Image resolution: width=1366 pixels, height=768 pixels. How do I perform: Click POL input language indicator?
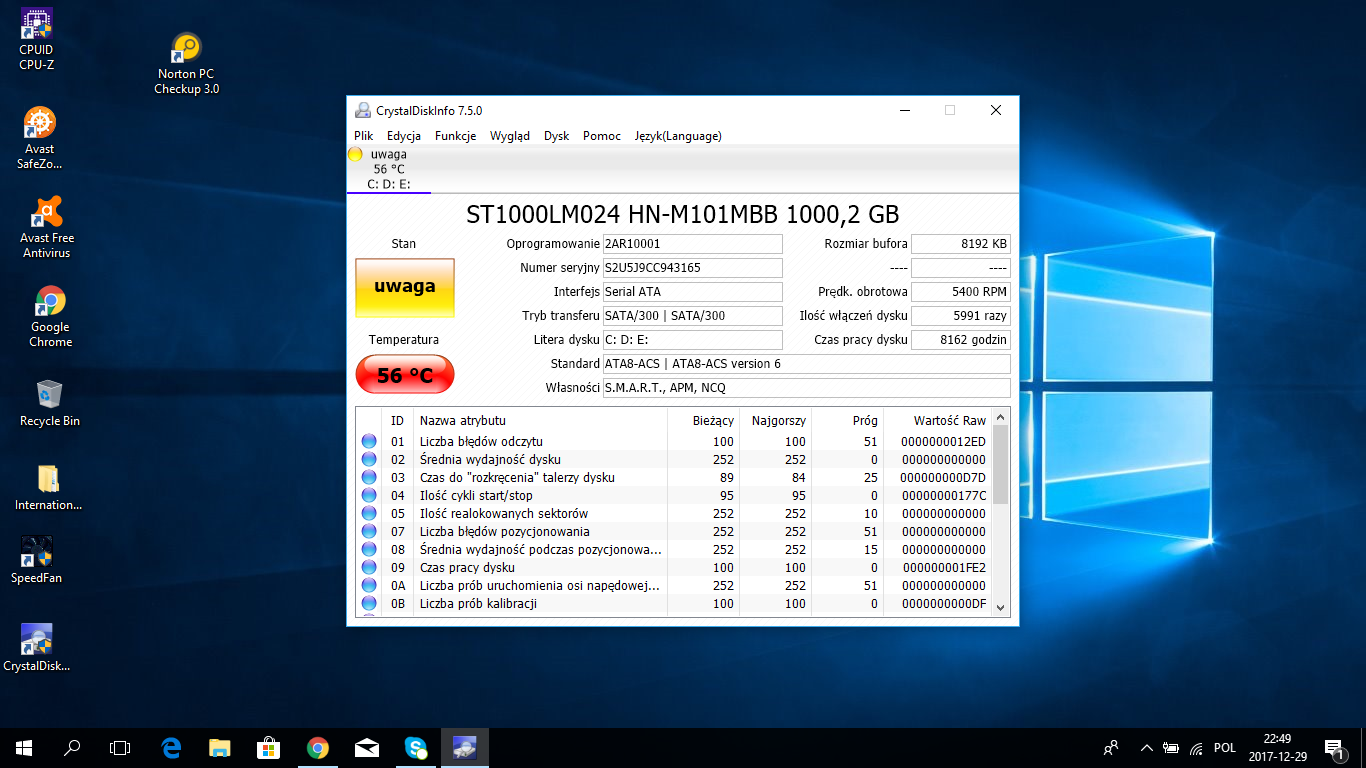(x=1225, y=747)
